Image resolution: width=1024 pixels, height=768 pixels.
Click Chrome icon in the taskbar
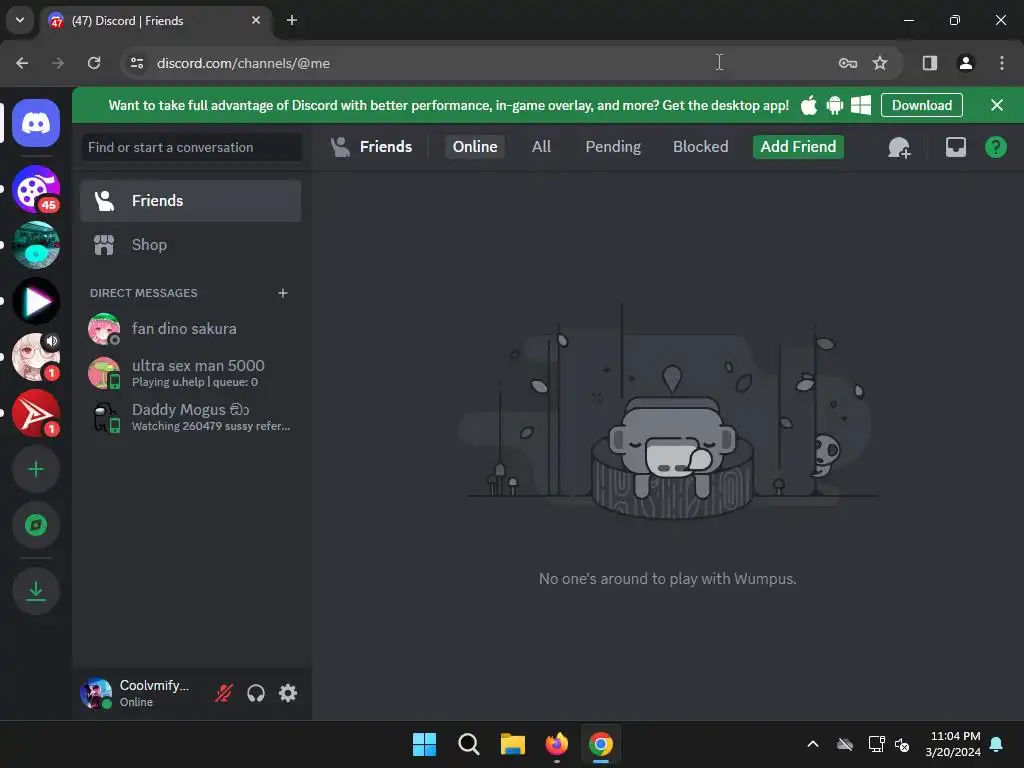tap(601, 744)
